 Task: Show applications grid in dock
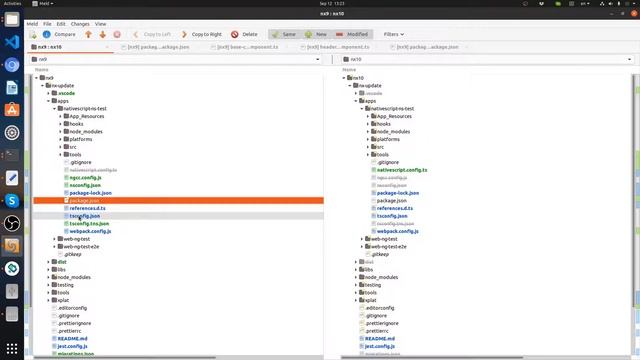coord(12,349)
